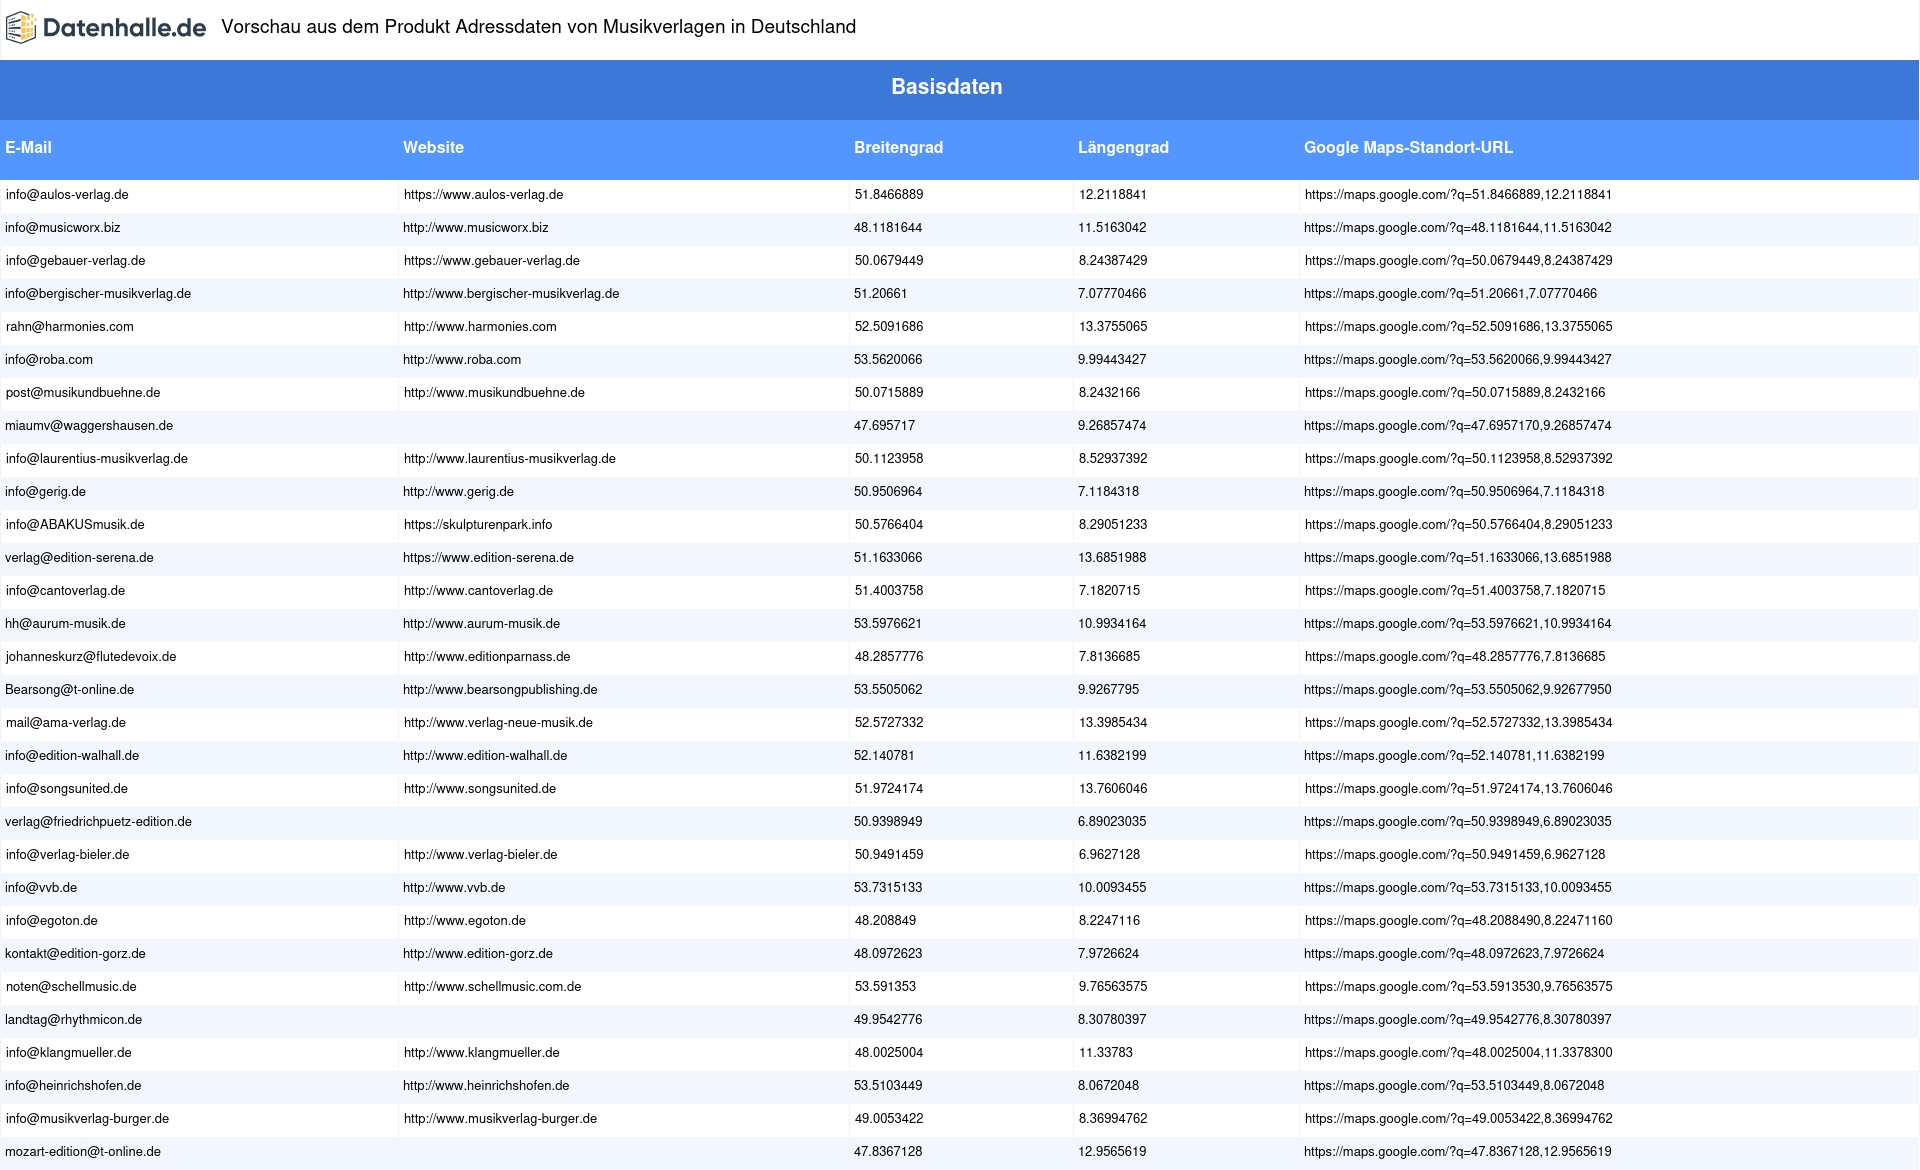Click email info@bergischer-musikverlag.de
Viewport: 1920px width, 1170px height.
[98, 294]
